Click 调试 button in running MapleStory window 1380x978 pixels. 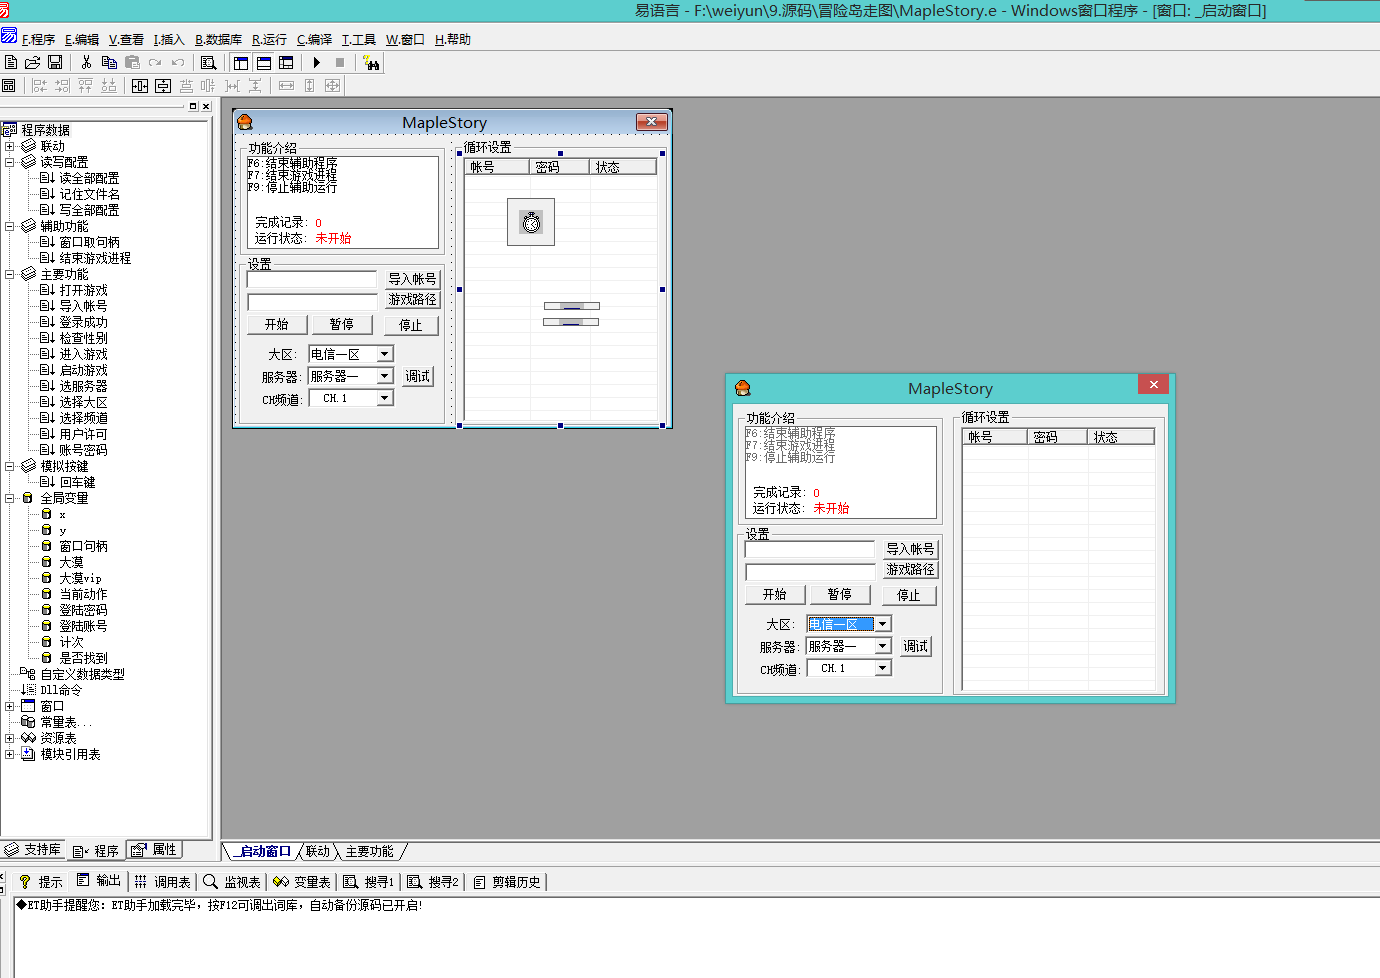pos(916,646)
